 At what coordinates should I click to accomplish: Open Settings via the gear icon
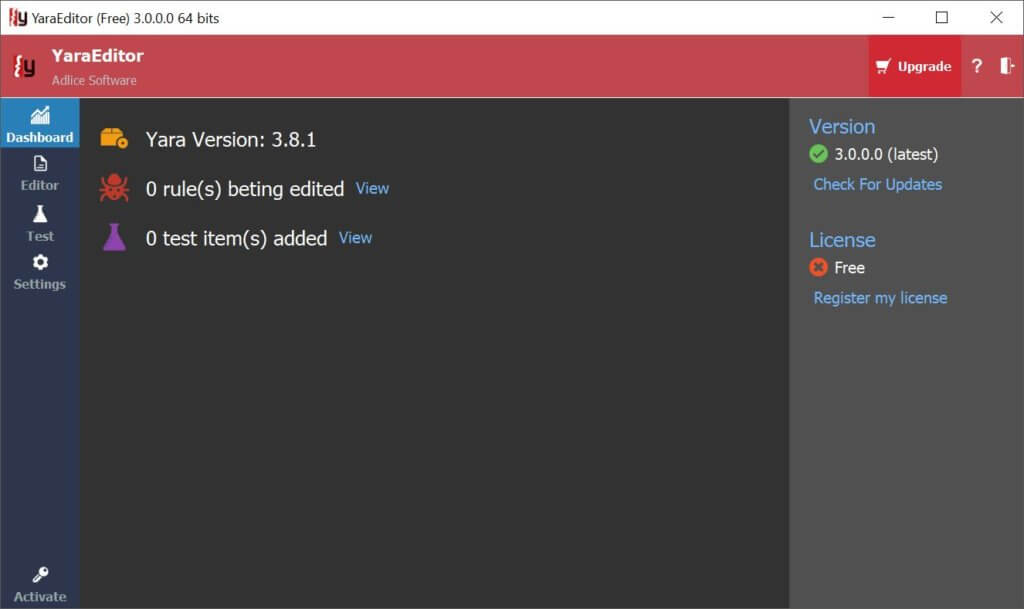(x=39, y=261)
